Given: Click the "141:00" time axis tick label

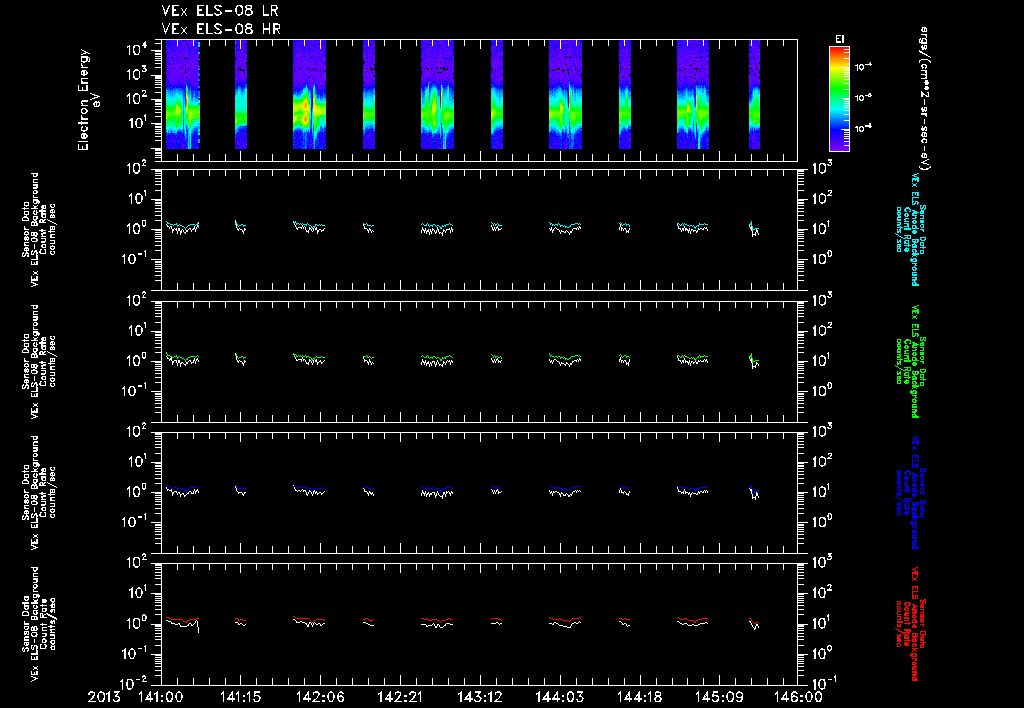Looking at the screenshot, I should (x=161, y=698).
